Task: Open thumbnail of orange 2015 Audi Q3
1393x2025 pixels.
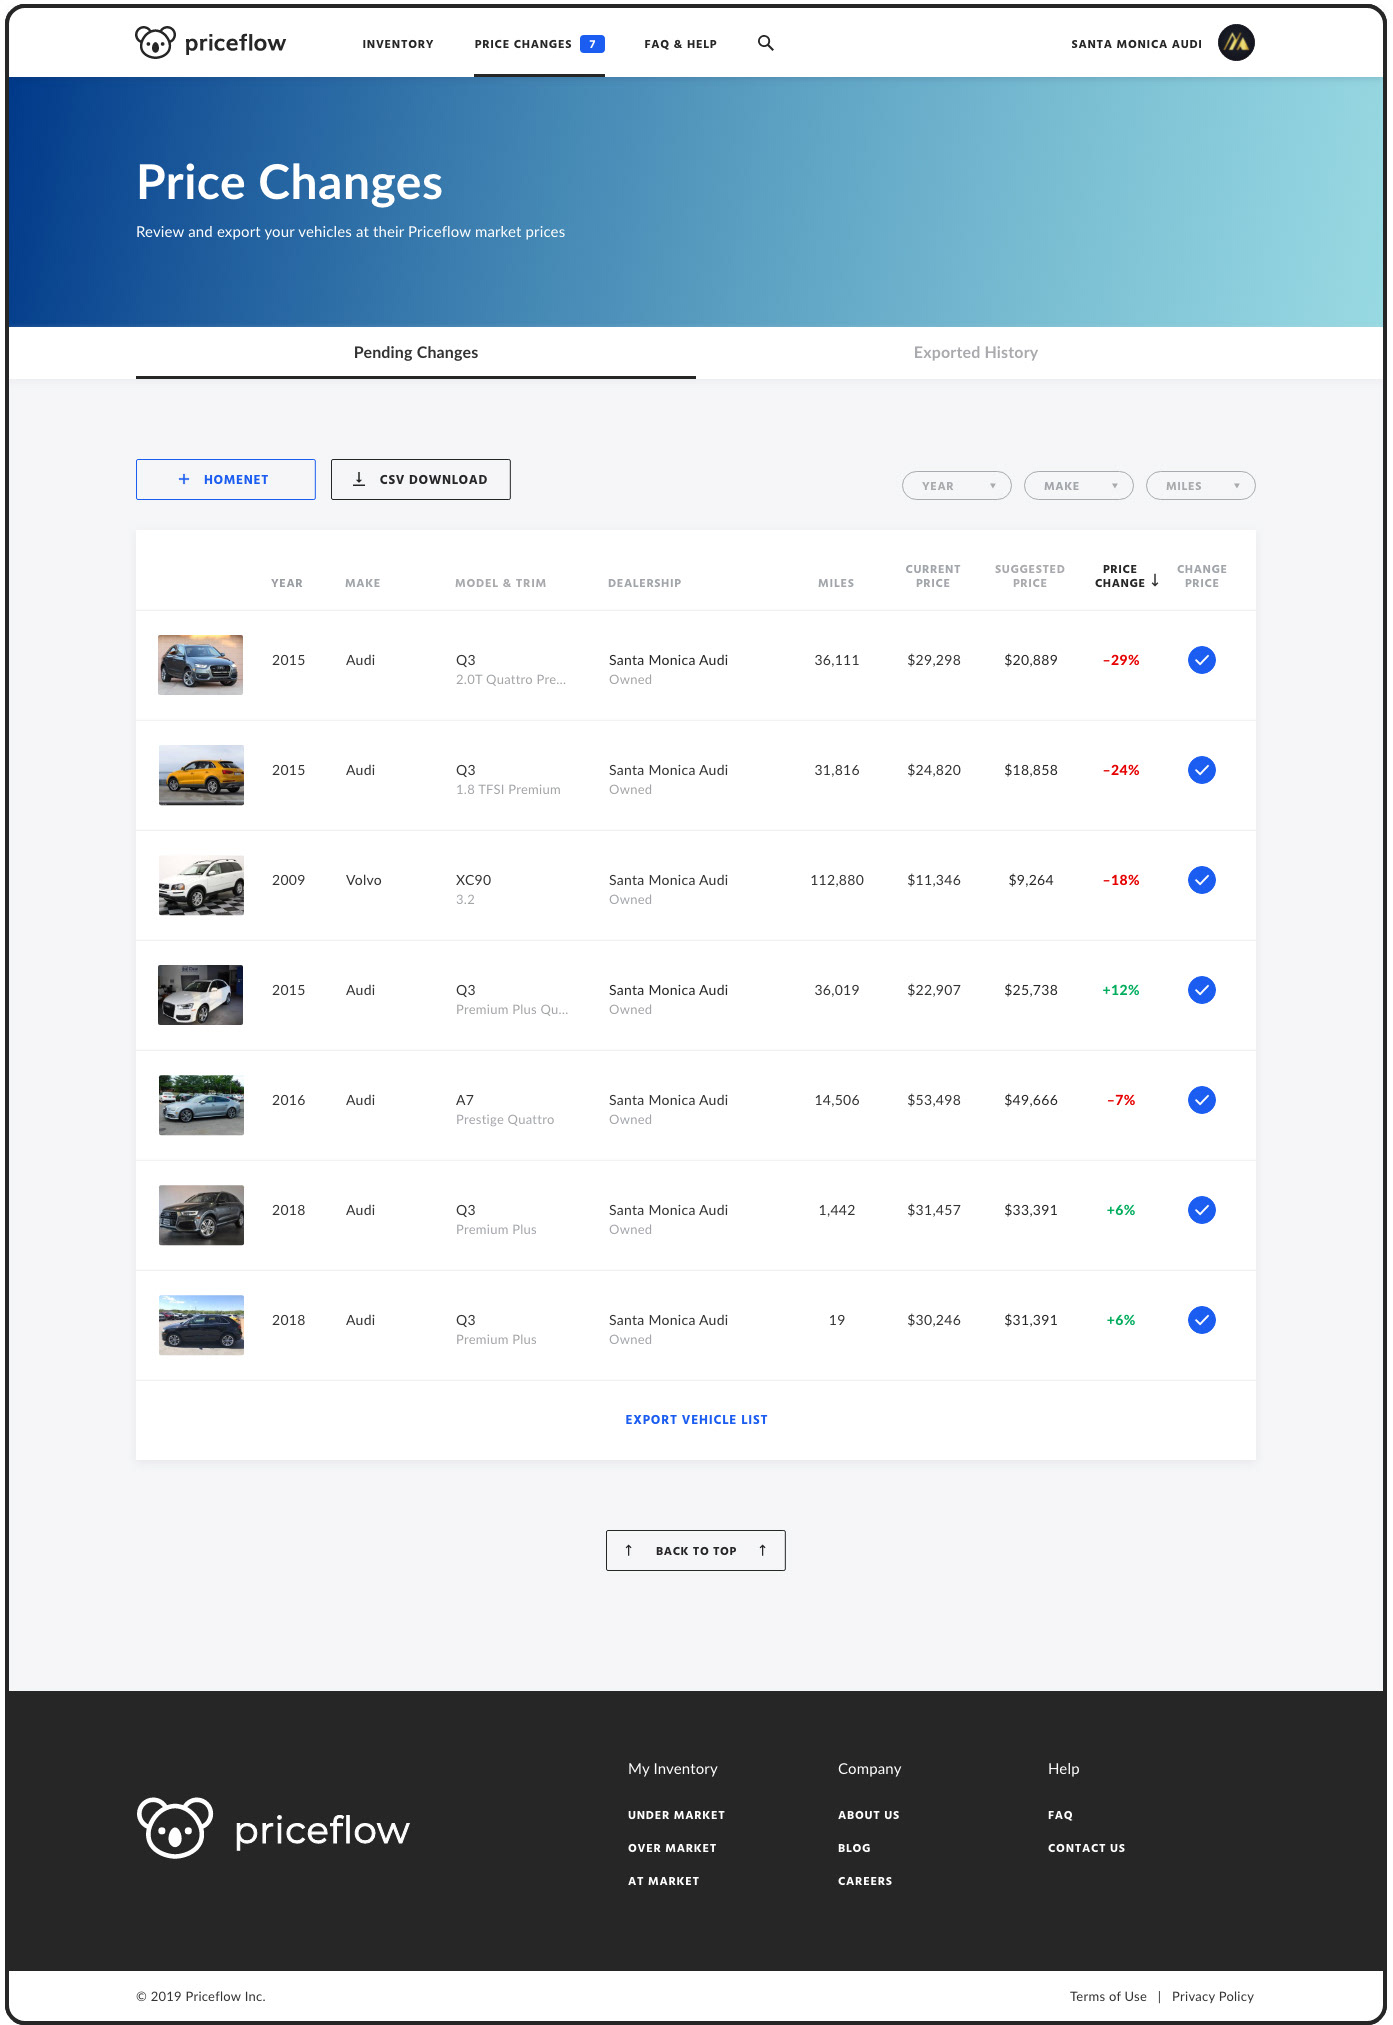Action: (x=201, y=775)
